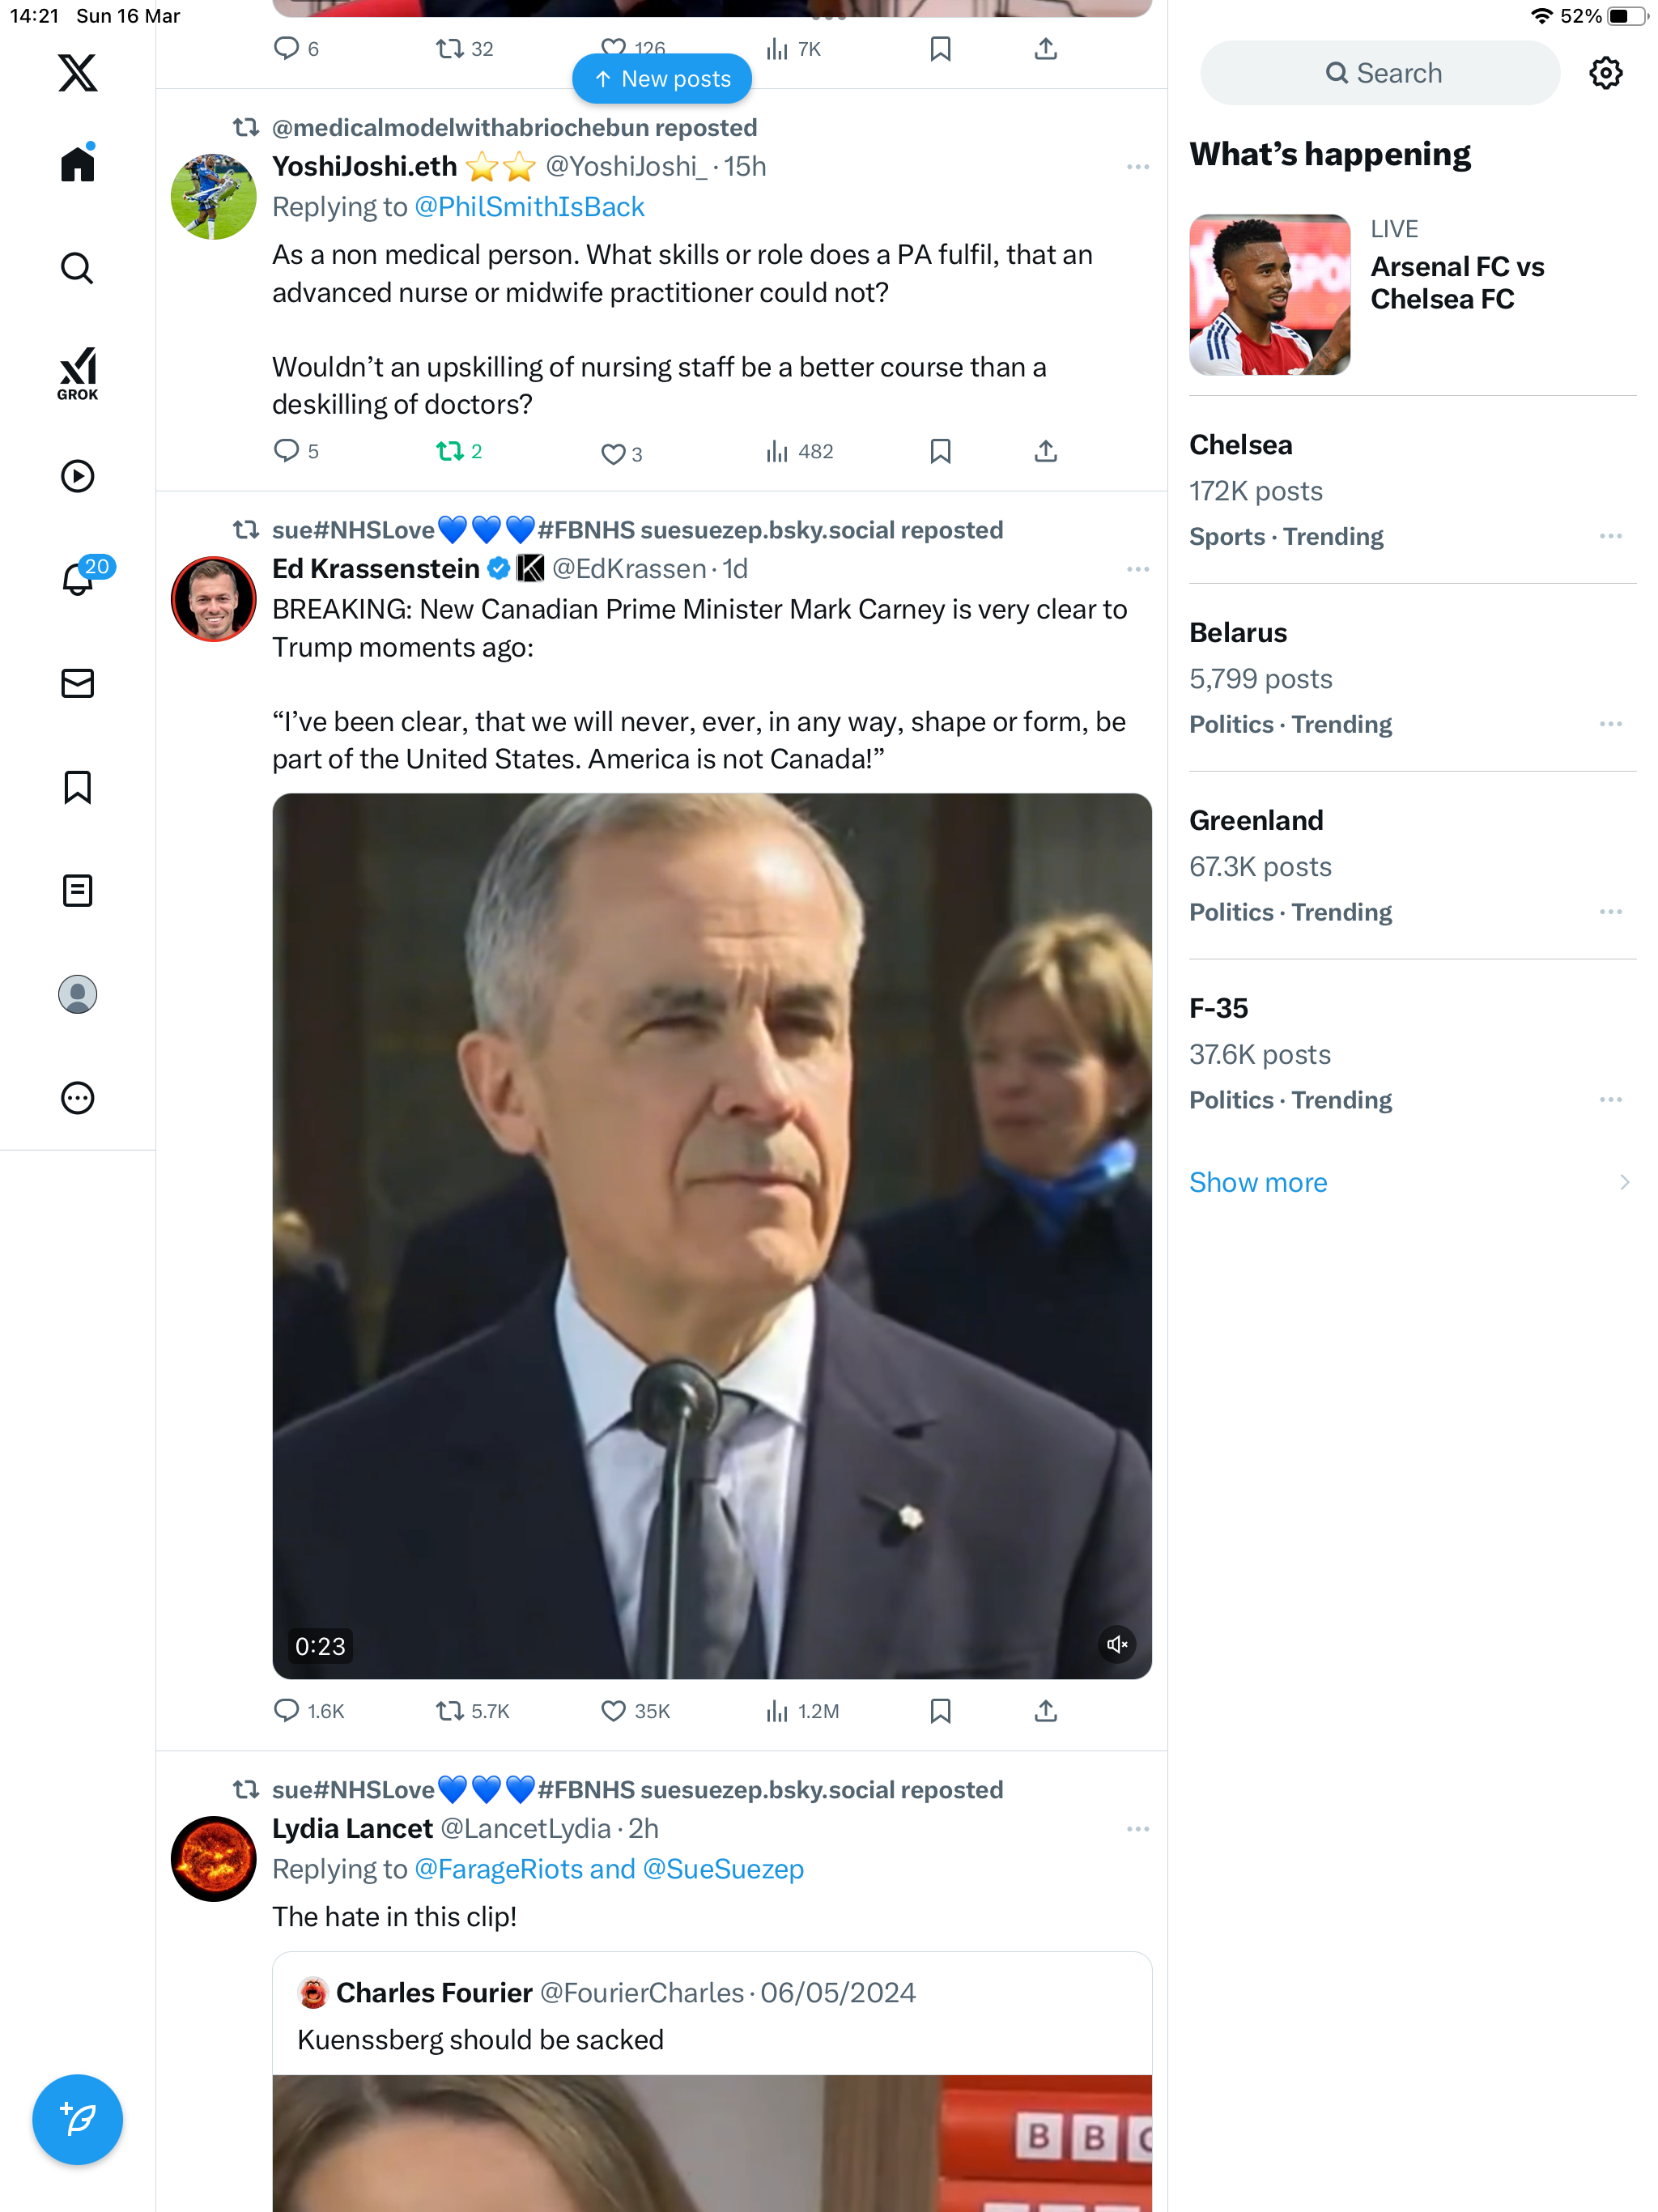The image size is (1658, 2212).
Task: Like the YoshiJoshi.eth post
Action: coord(621,453)
